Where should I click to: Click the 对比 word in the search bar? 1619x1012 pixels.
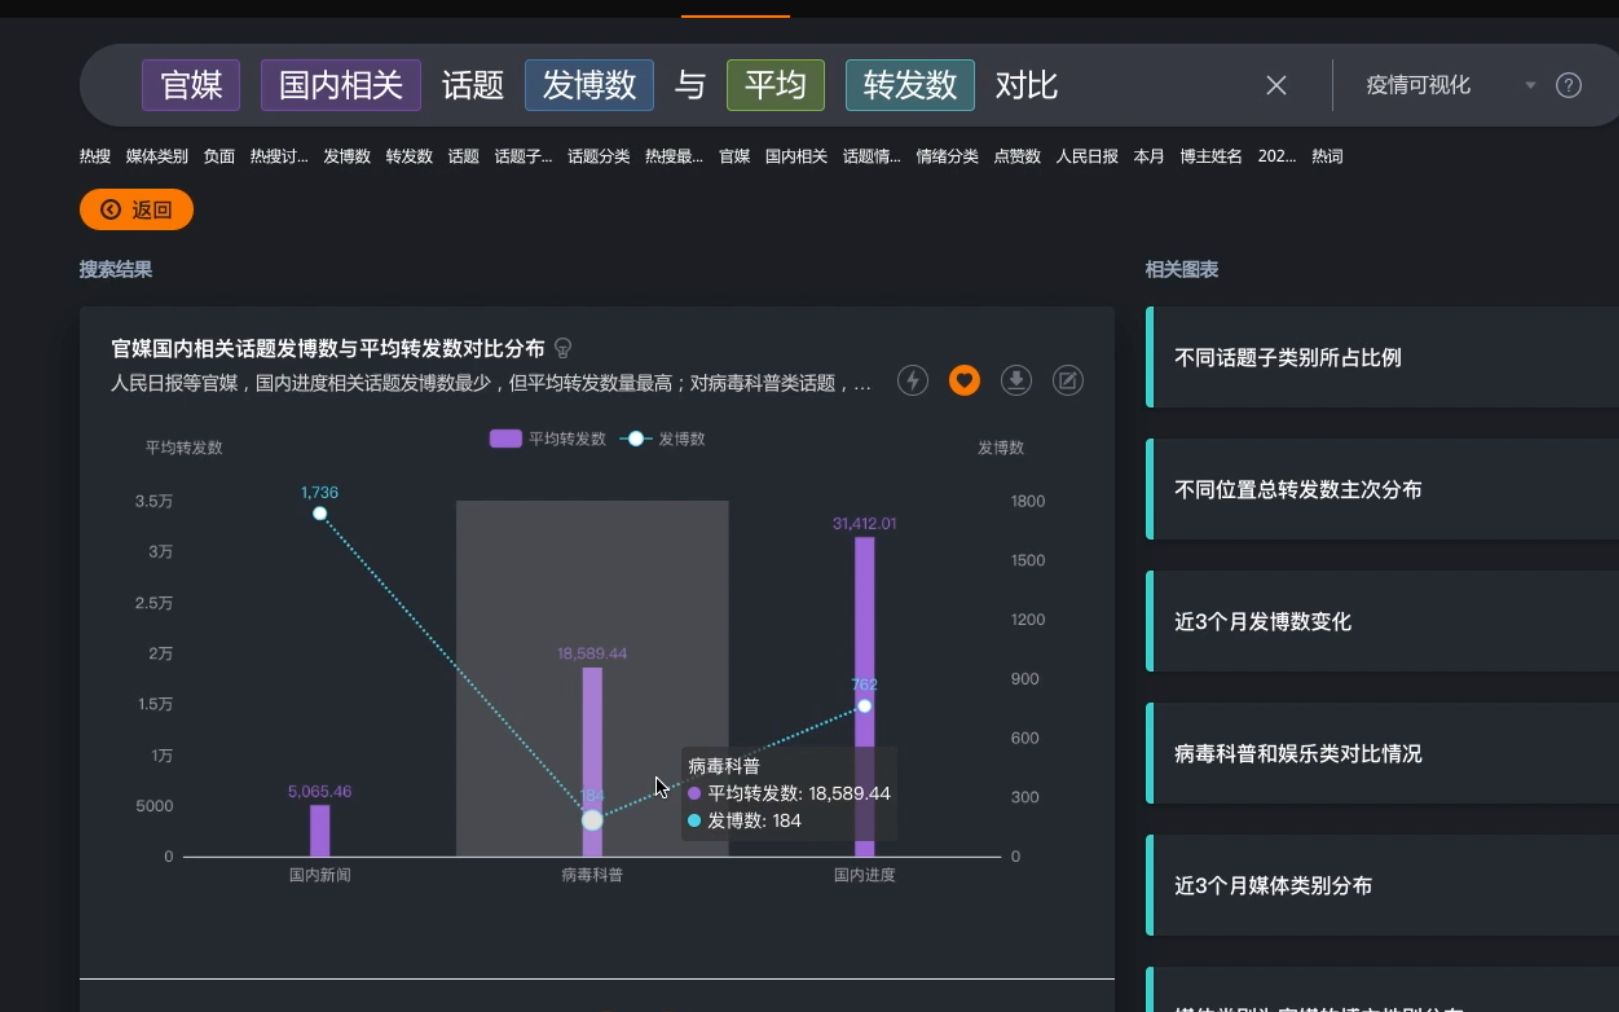point(1026,85)
